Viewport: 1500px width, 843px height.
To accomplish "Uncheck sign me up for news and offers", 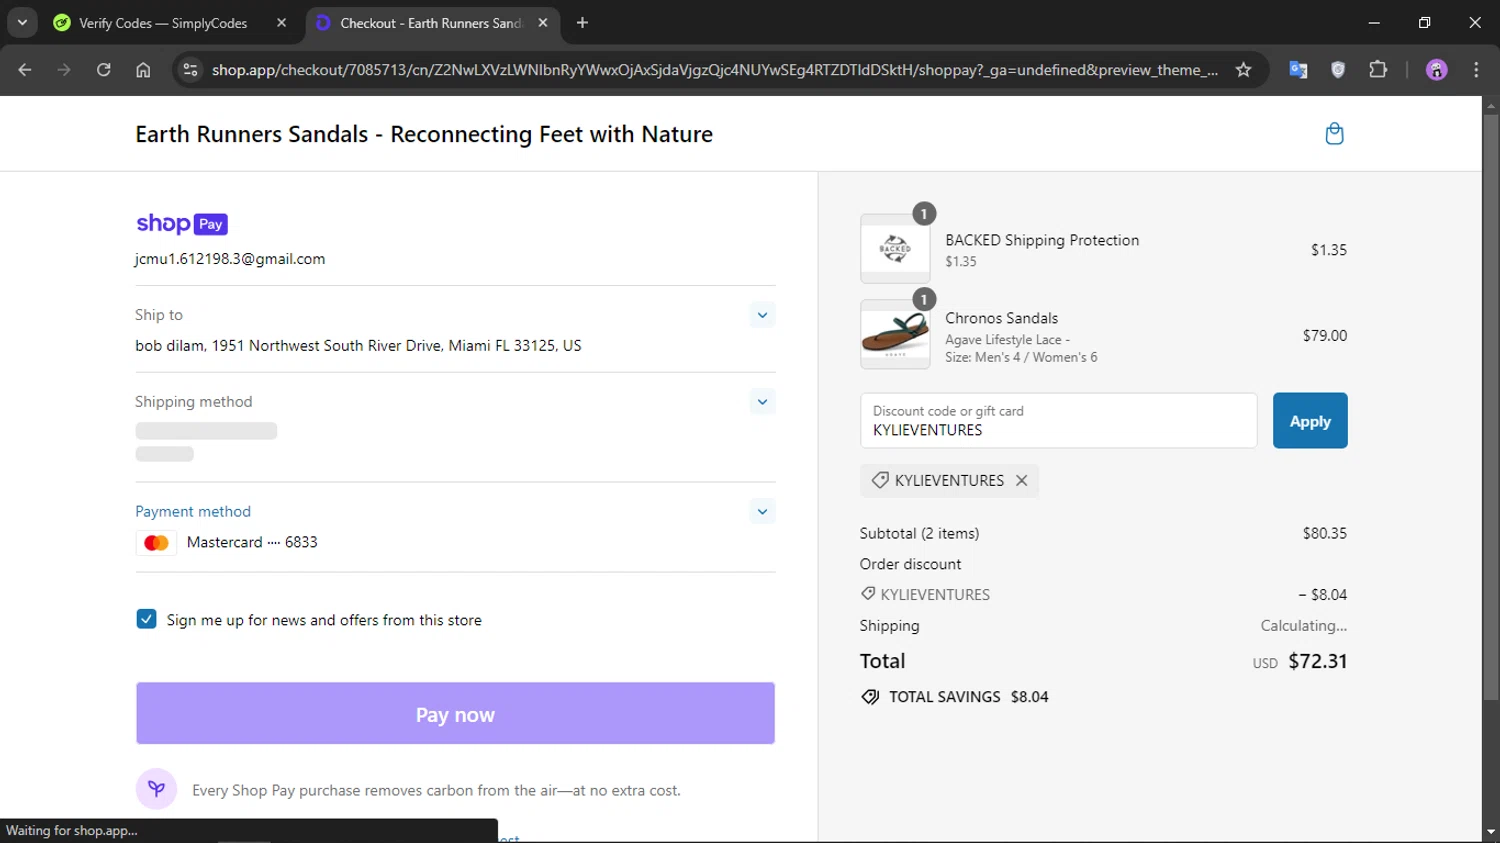I will tap(146, 619).
